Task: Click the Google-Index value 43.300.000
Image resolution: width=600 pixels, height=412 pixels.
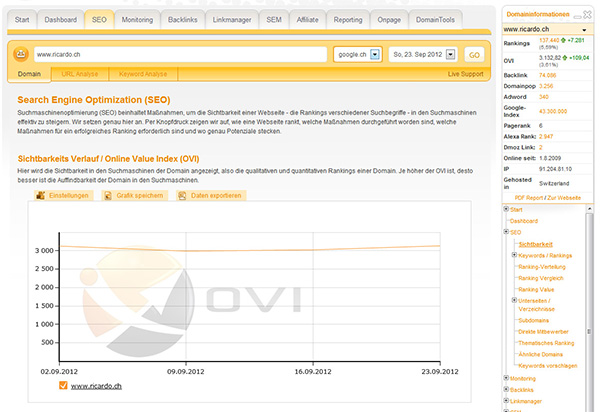Action: pyautogui.click(x=553, y=111)
